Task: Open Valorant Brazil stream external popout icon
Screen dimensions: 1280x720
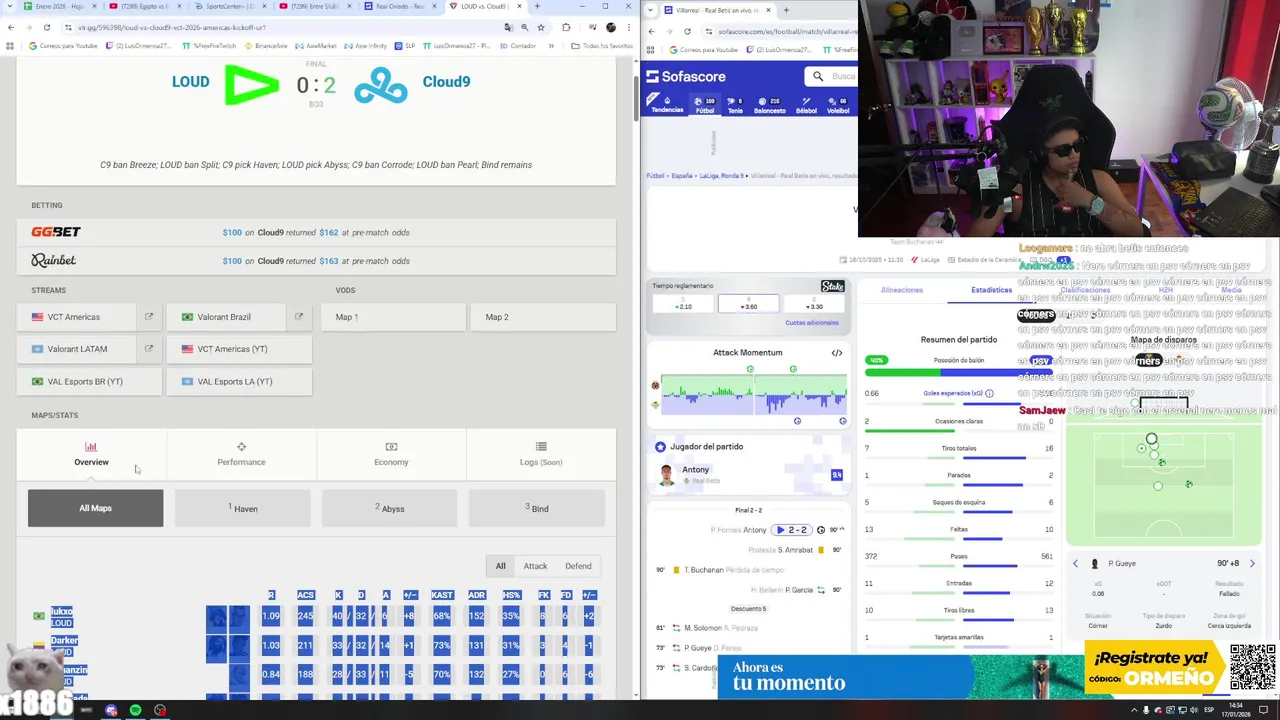Action: 298,317
